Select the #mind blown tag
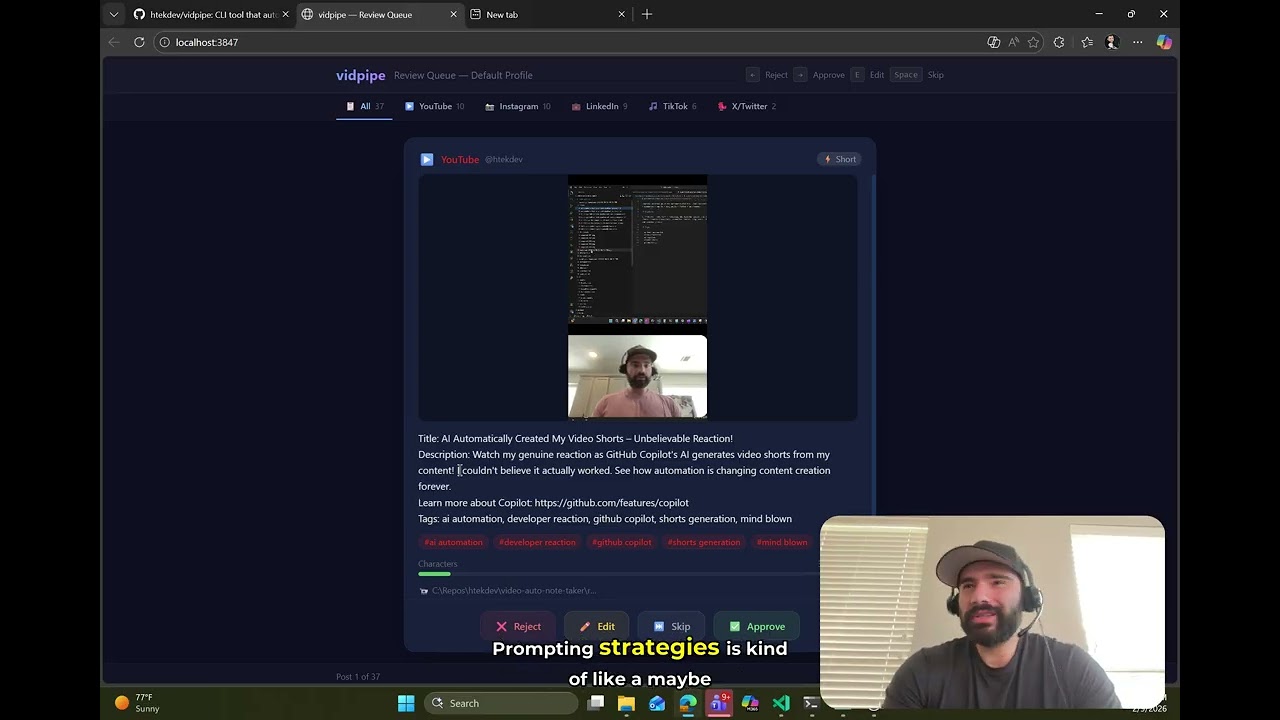 click(782, 542)
